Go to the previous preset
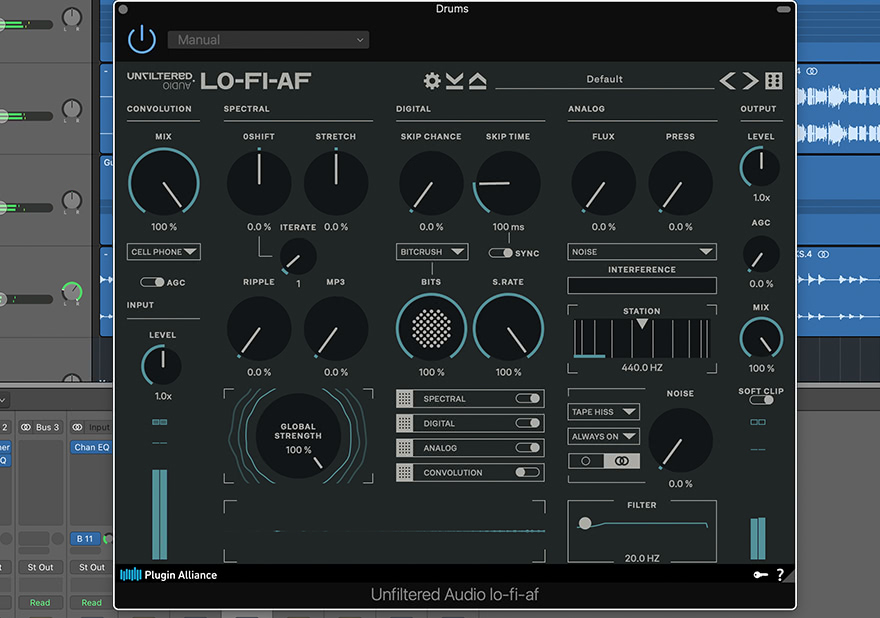The image size is (880, 618). pos(728,81)
